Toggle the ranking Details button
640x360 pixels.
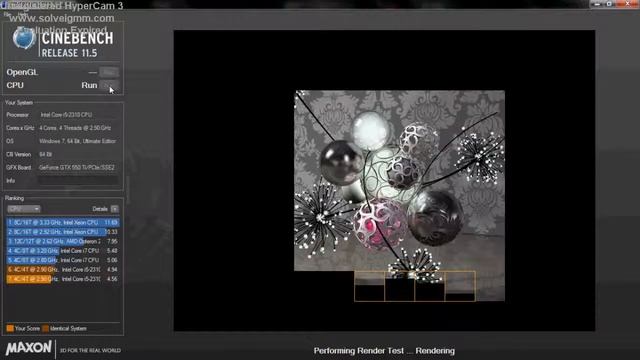(x=115, y=209)
